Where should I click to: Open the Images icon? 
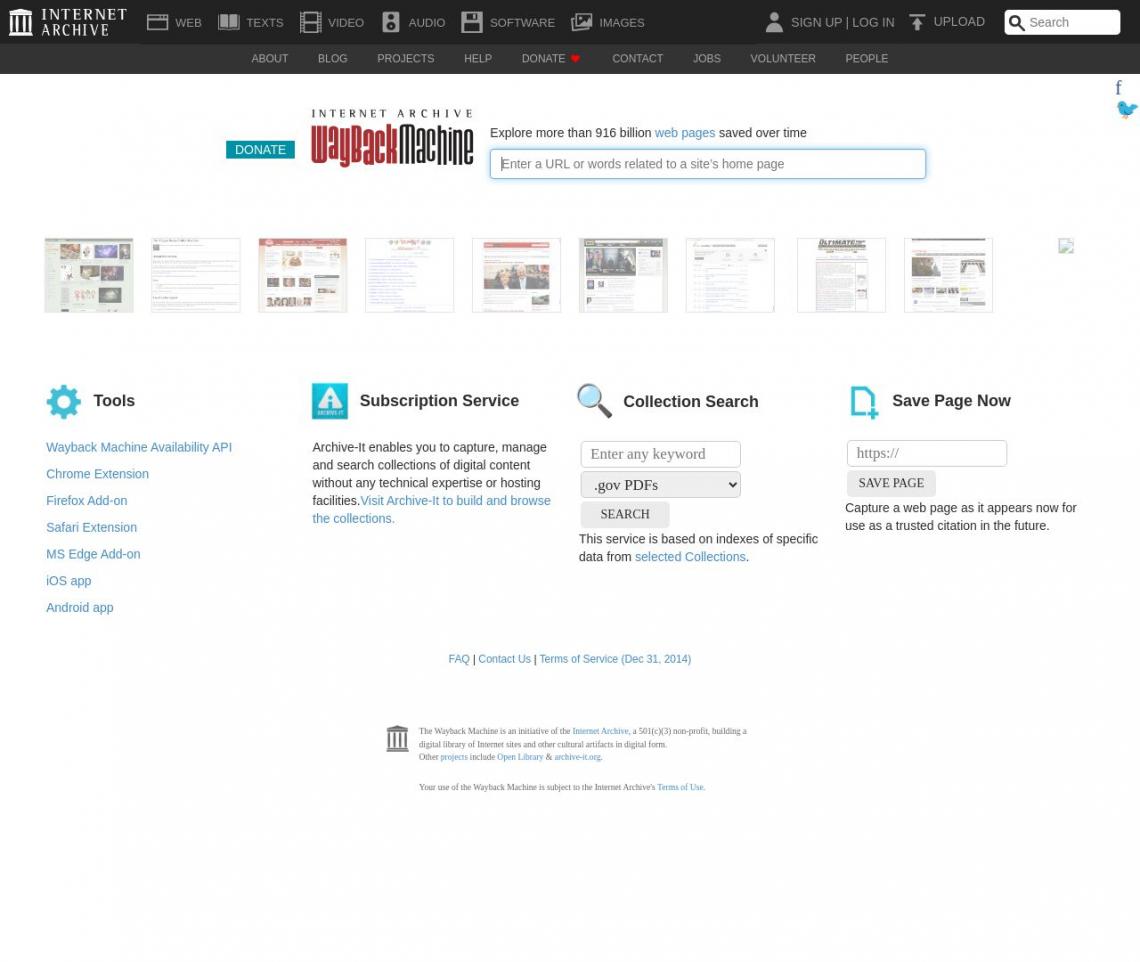[x=582, y=23]
